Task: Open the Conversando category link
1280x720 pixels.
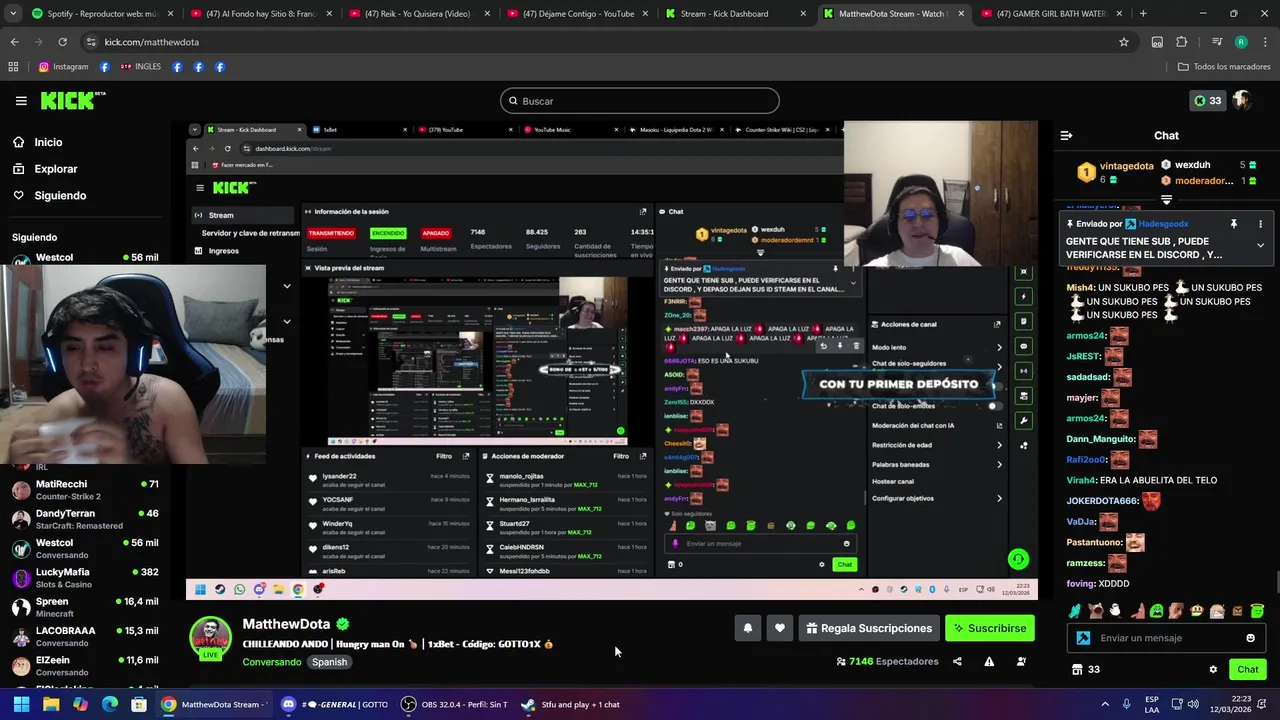Action: (272, 662)
